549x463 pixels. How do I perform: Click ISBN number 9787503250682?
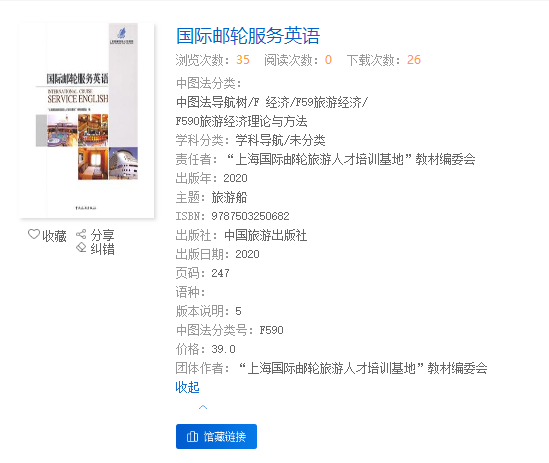coord(250,216)
